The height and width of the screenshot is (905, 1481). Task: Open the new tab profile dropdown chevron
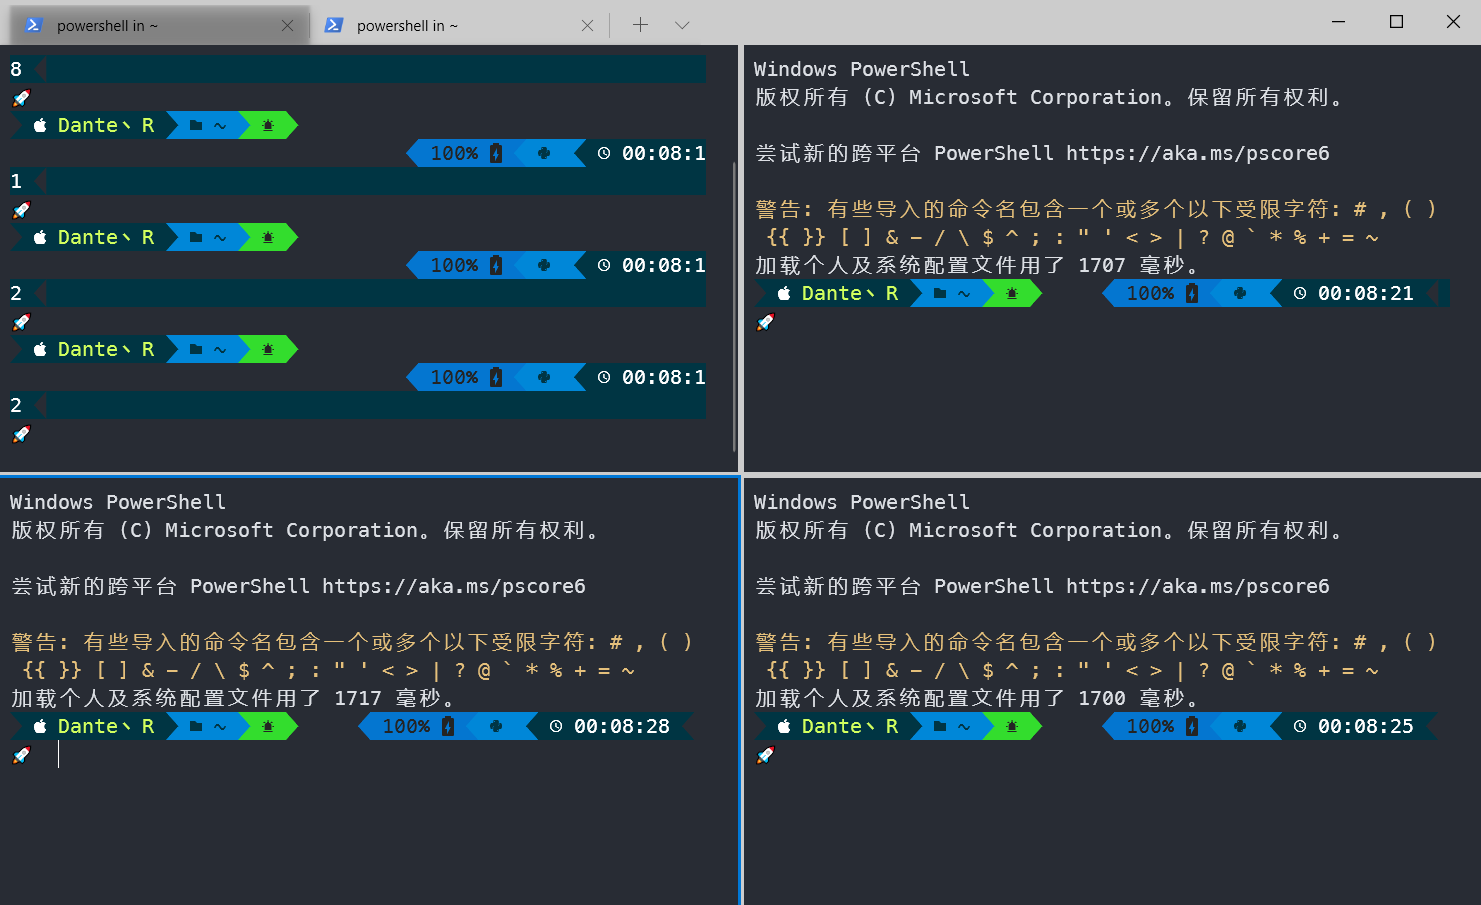(x=682, y=25)
